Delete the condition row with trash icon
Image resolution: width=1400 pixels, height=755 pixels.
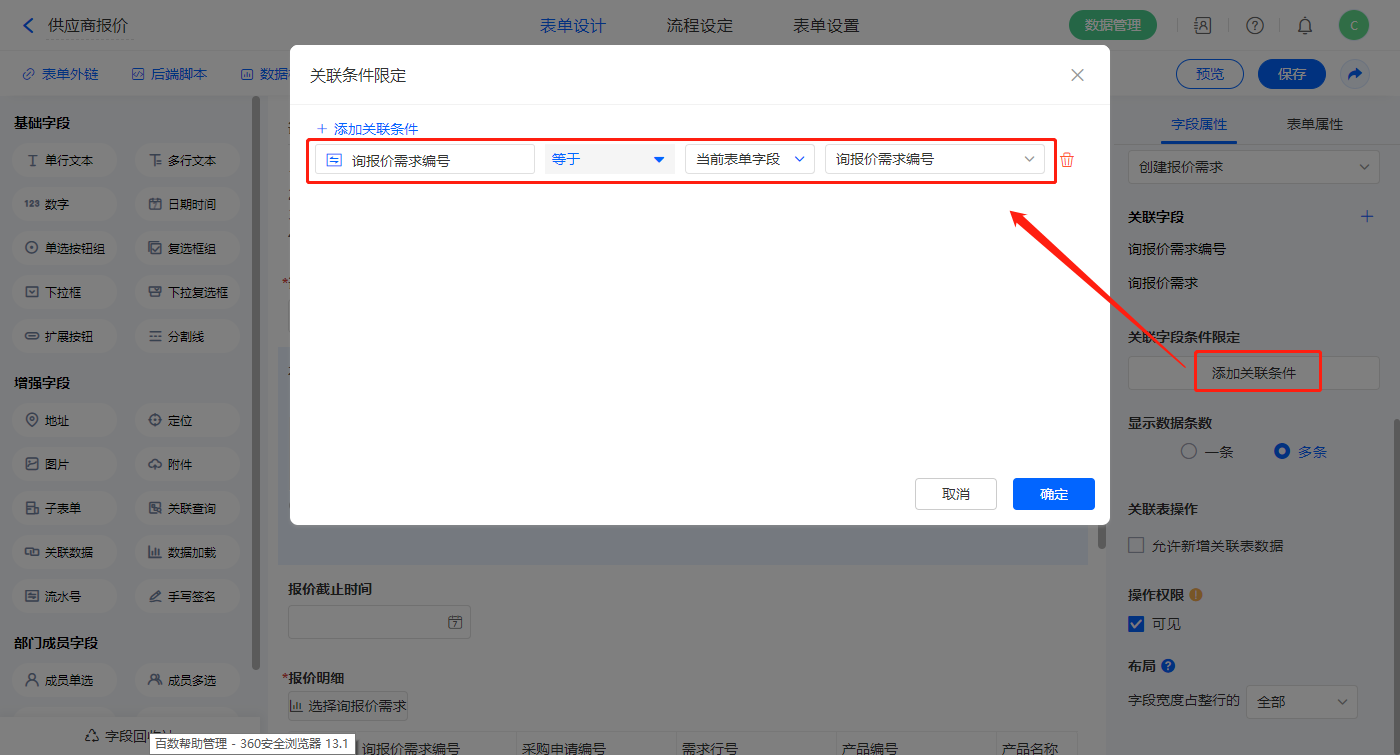(x=1067, y=160)
